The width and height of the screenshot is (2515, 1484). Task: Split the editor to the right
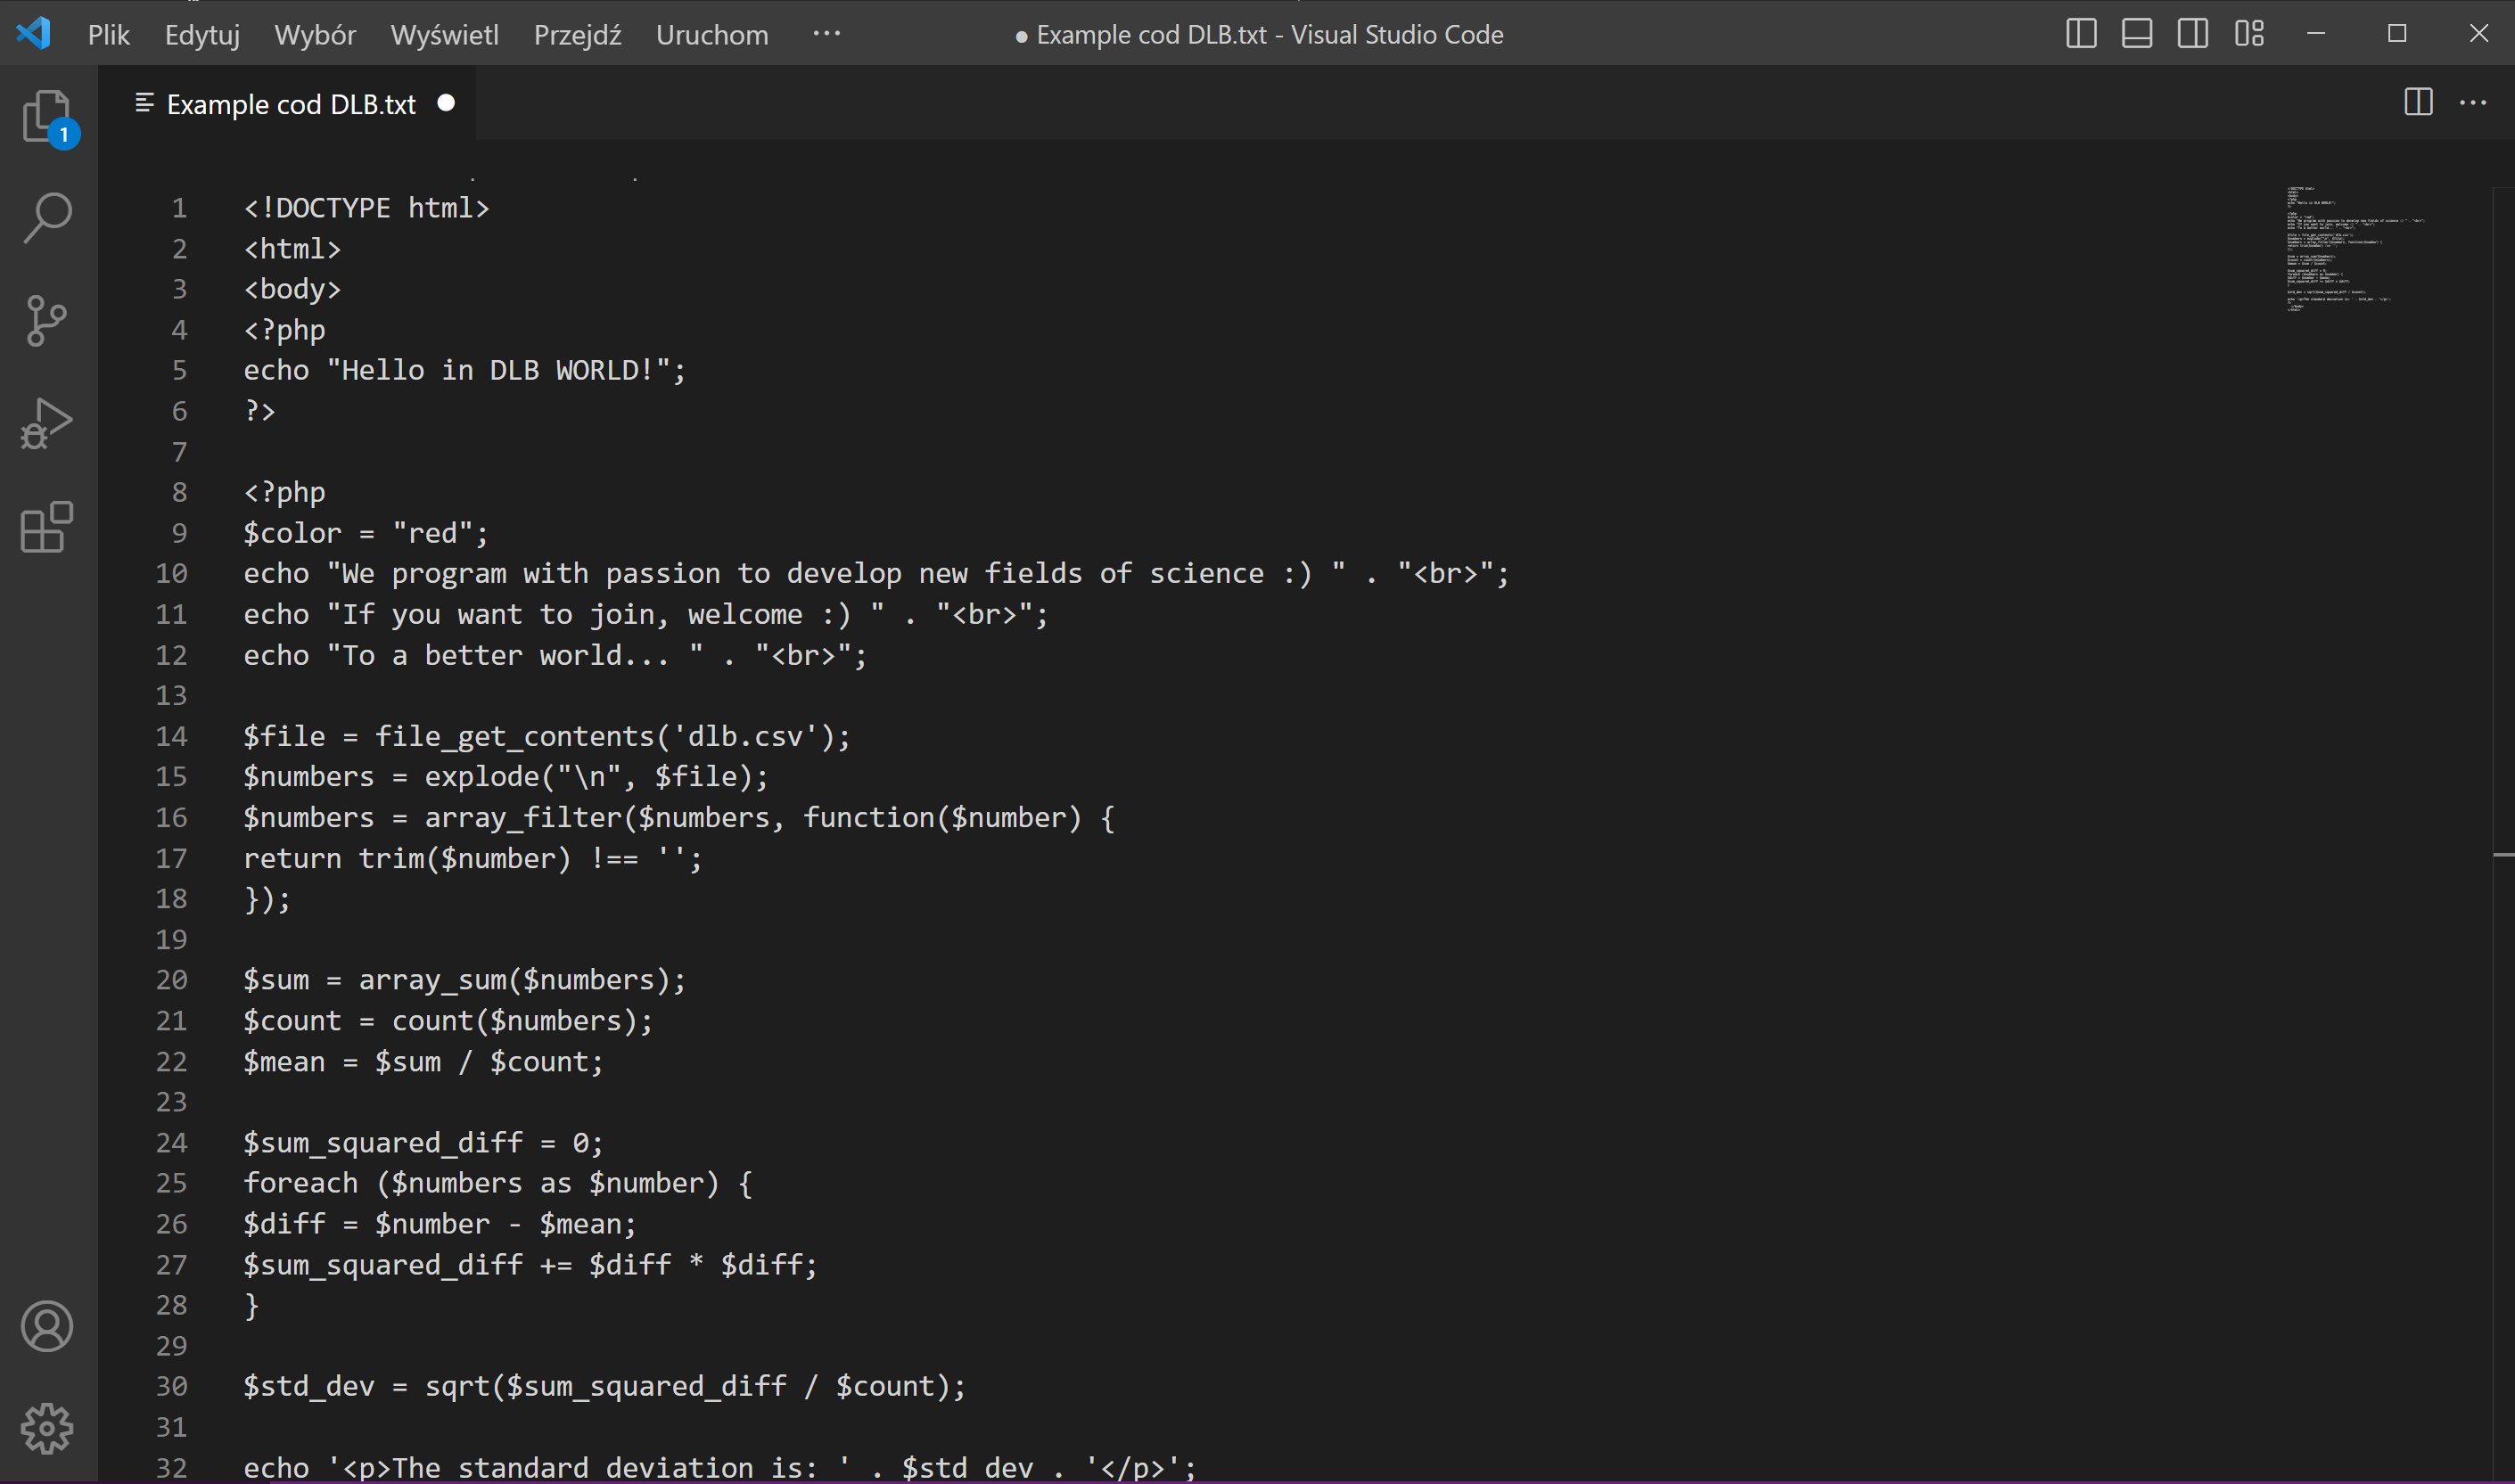(x=2418, y=103)
